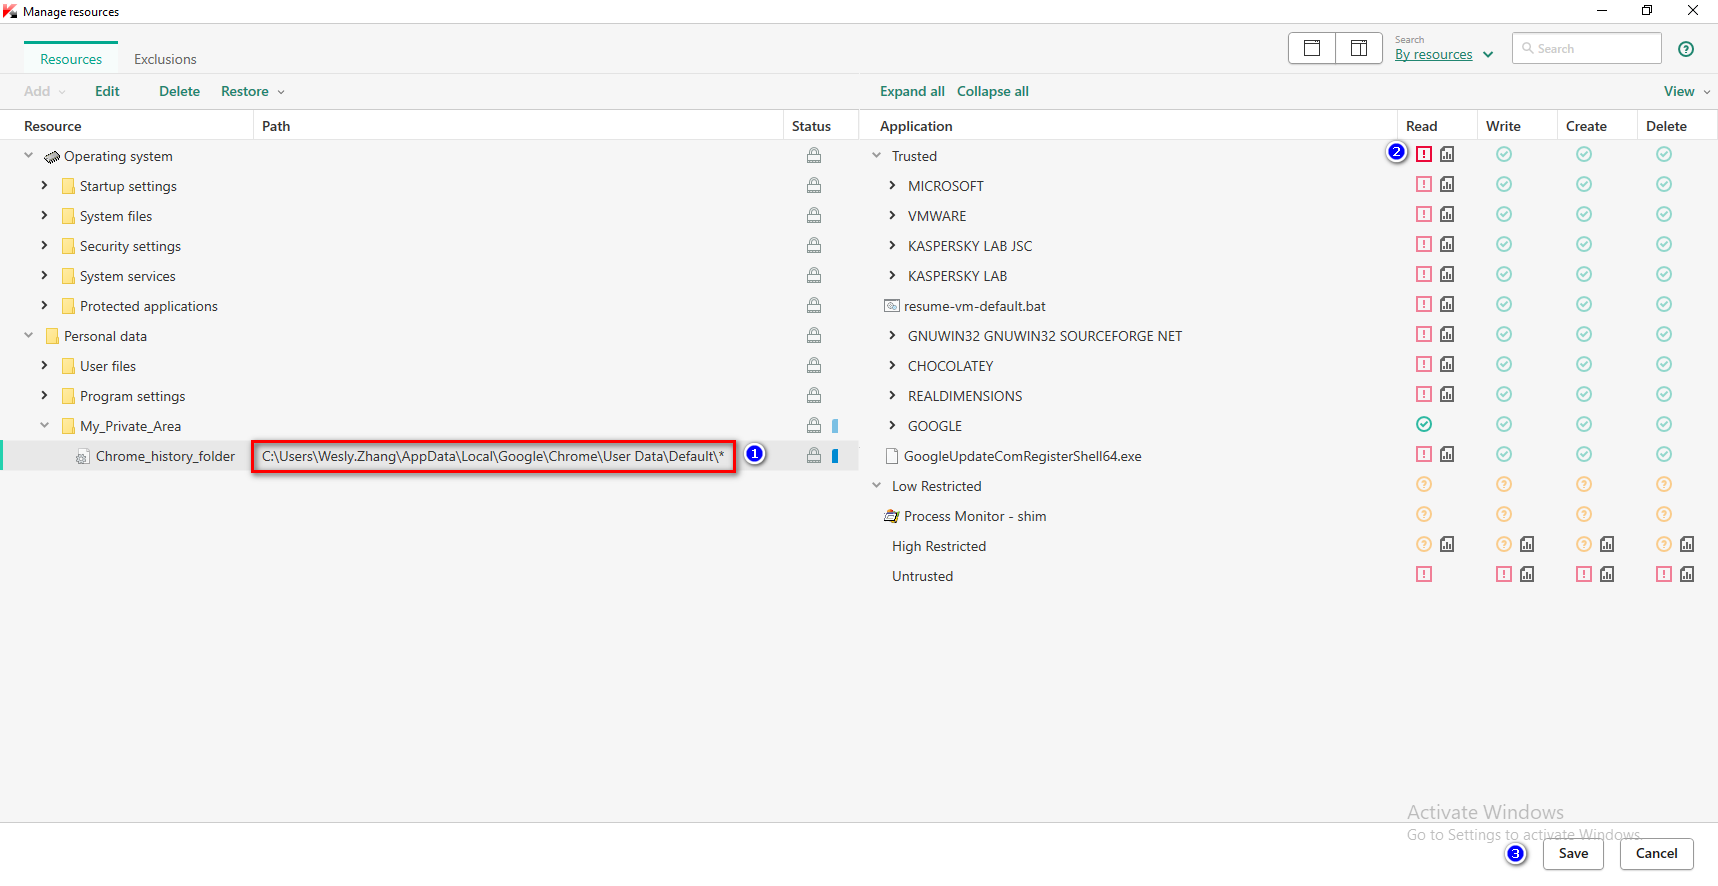The height and width of the screenshot is (886, 1718).
Task: Open the Restore dropdown
Action: click(253, 91)
